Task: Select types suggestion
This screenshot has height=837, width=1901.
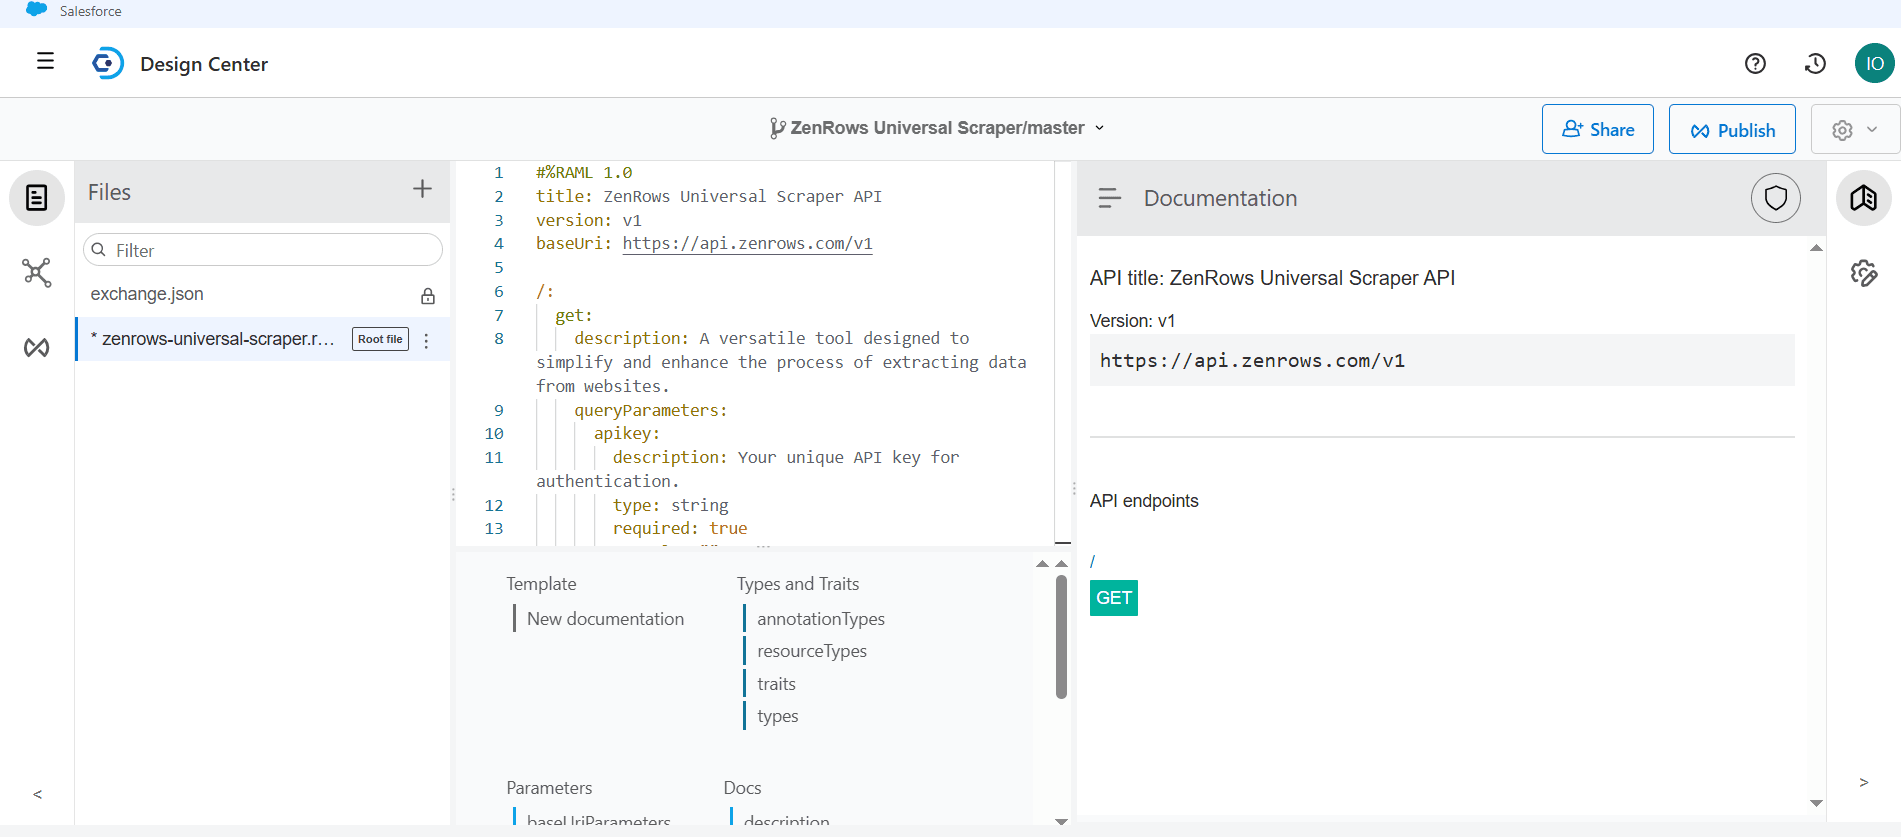Action: (x=777, y=716)
